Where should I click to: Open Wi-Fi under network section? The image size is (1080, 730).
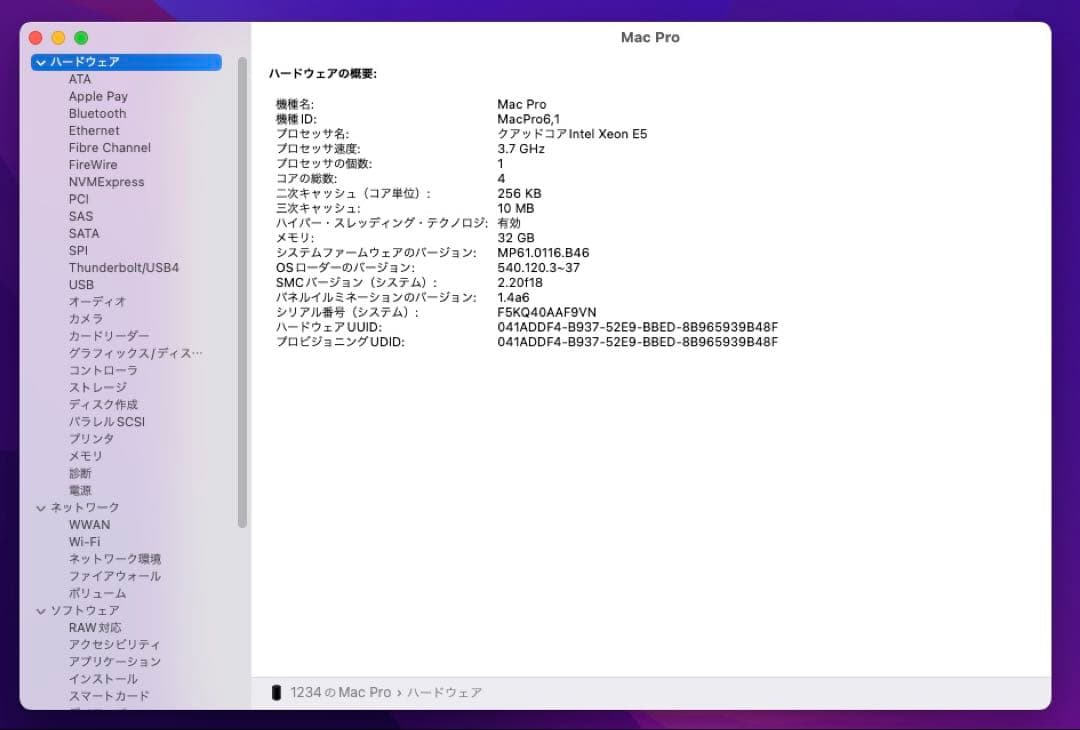pyautogui.click(x=84, y=542)
